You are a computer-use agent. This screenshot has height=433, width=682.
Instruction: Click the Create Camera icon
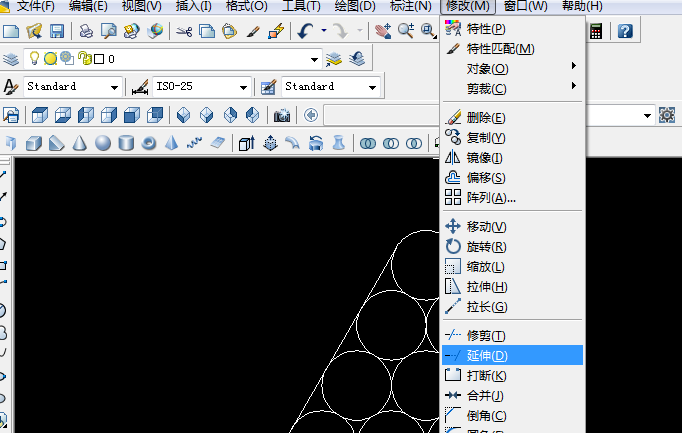(282, 115)
